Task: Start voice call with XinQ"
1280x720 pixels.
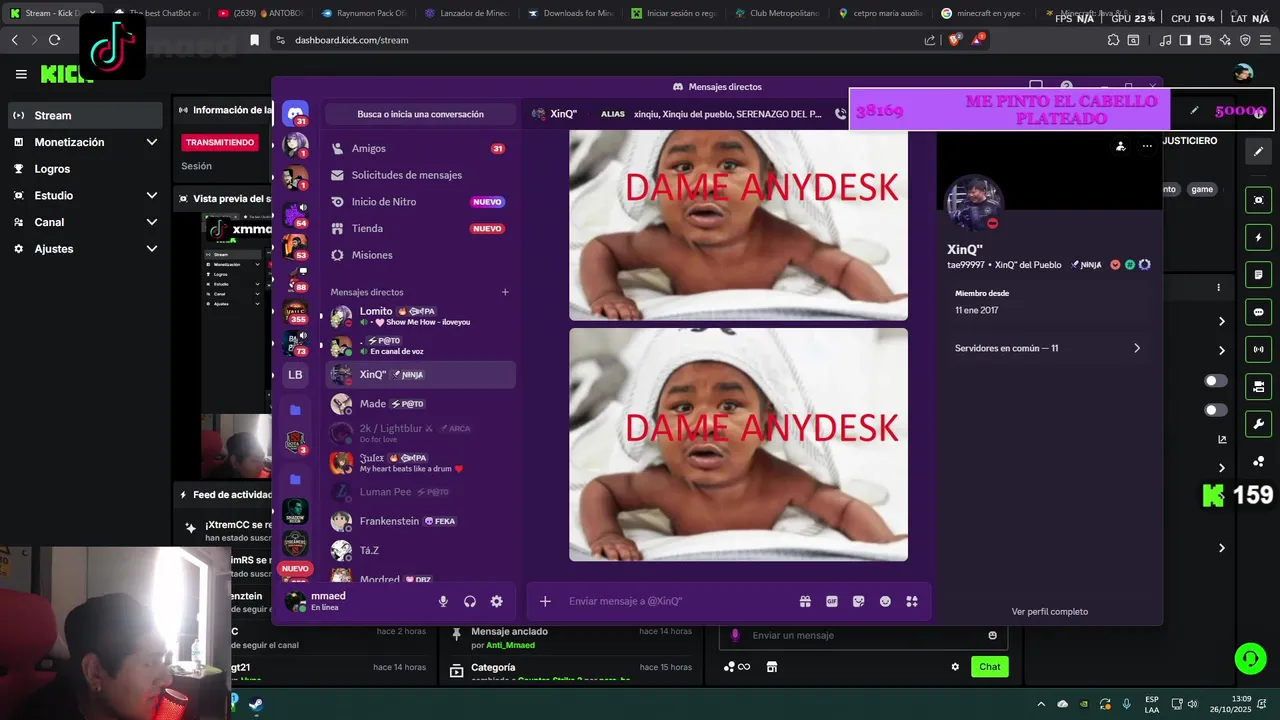Action: [840, 114]
